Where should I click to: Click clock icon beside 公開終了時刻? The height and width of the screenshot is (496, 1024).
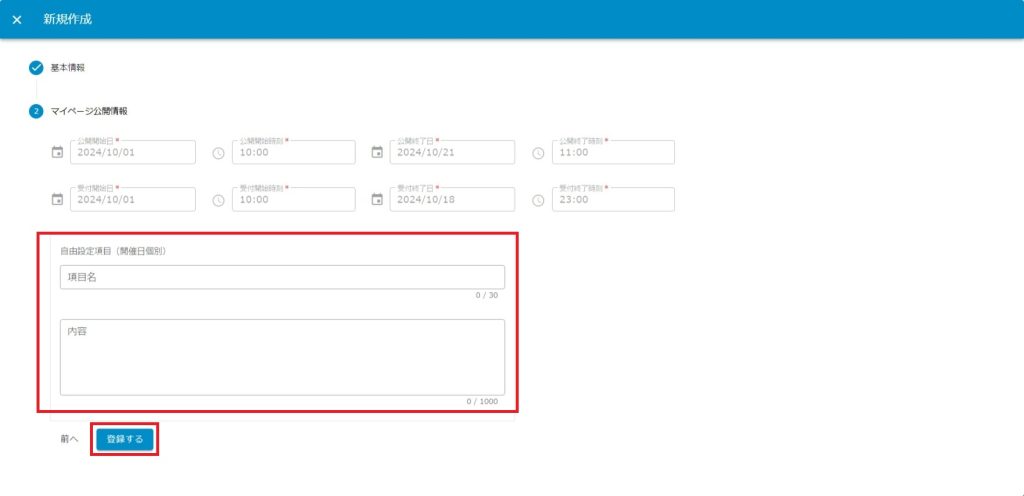tap(538, 153)
